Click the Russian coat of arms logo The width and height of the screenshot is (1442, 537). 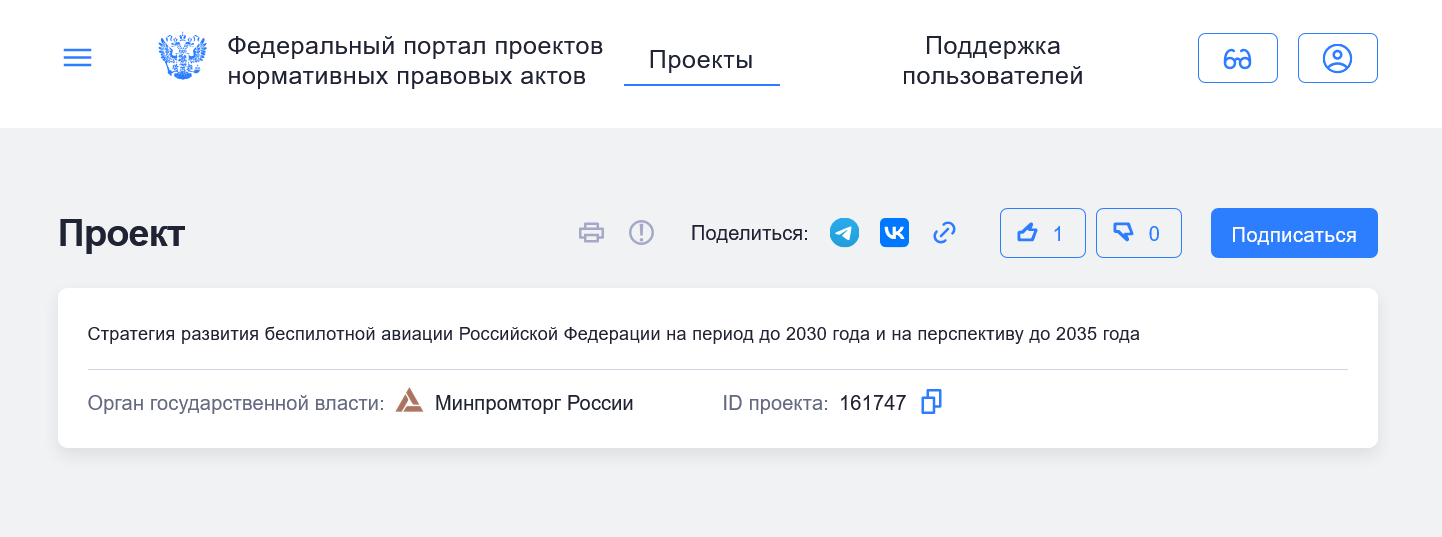coord(182,58)
